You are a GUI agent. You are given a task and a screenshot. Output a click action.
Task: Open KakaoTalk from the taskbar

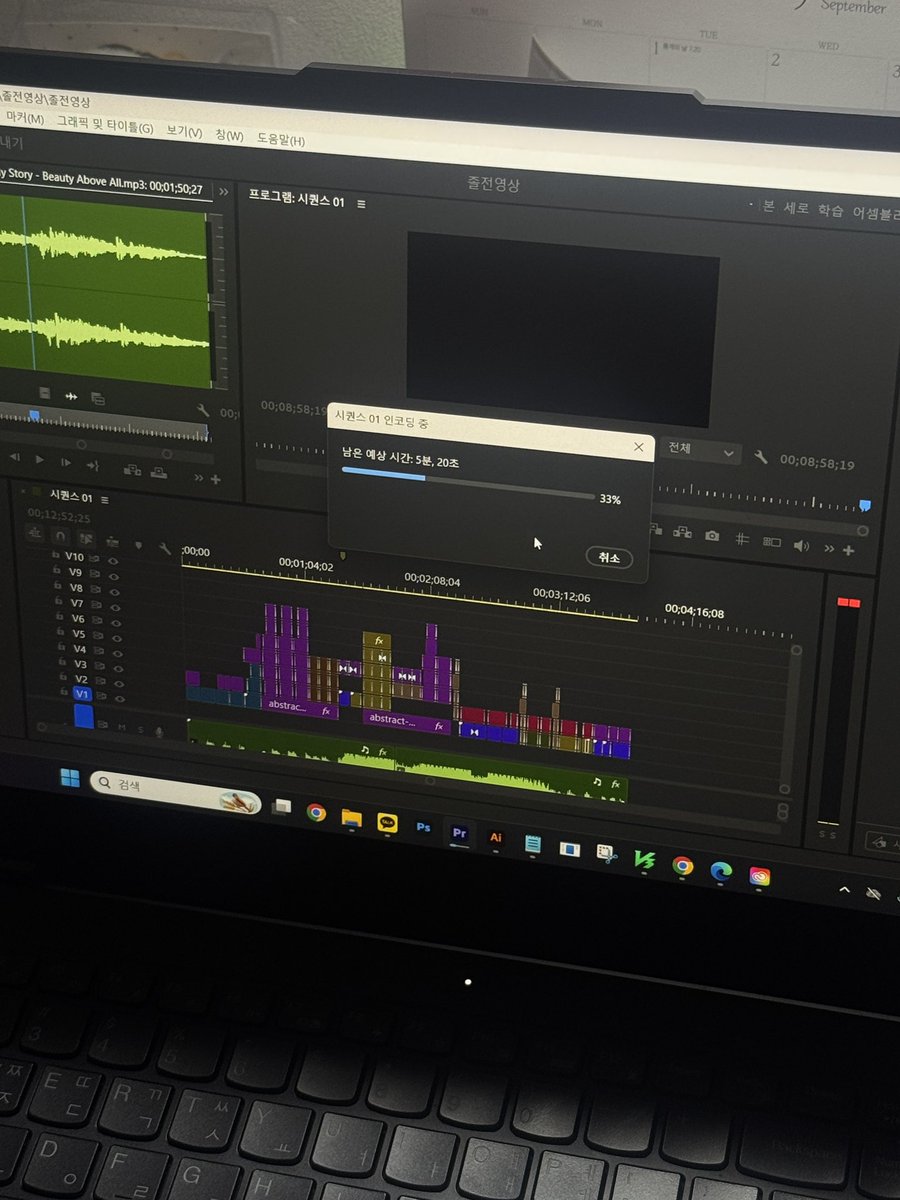pos(387,823)
